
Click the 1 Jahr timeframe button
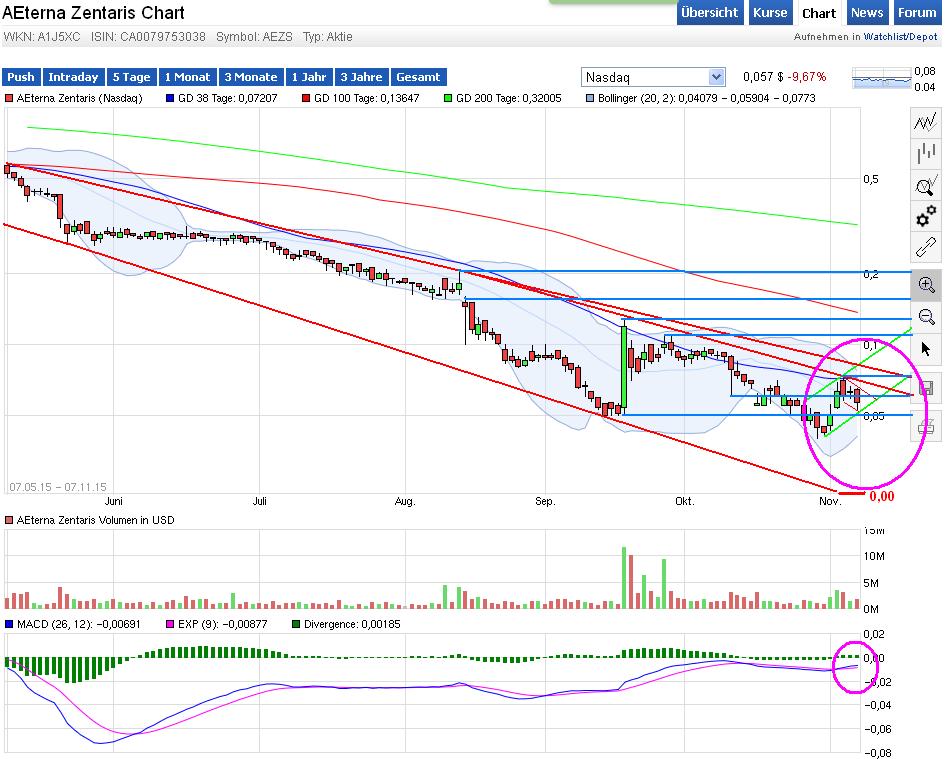(308, 76)
